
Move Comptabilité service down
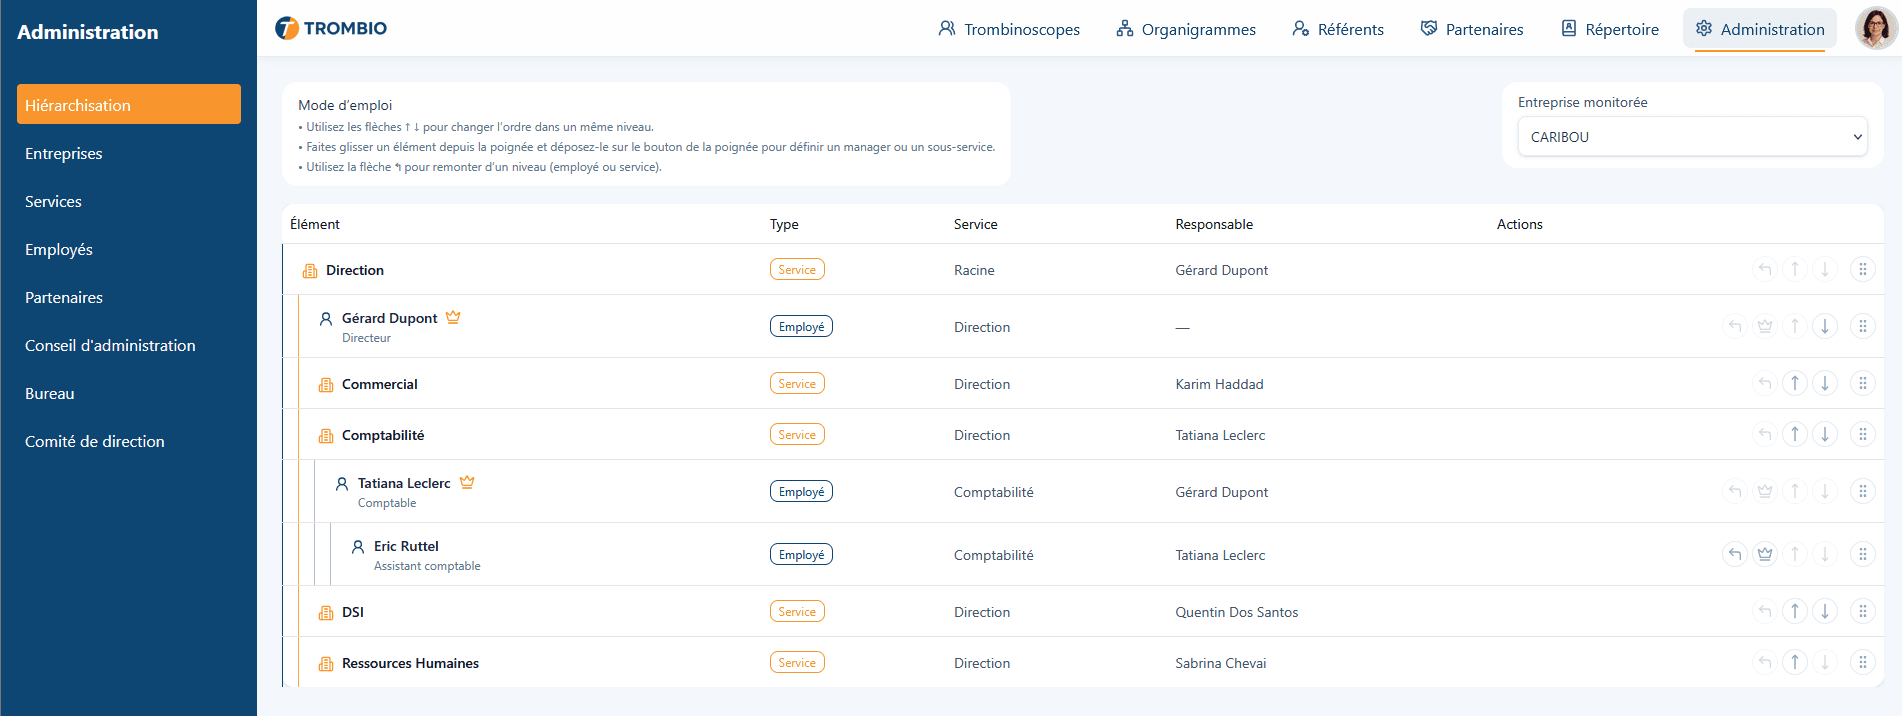click(1825, 434)
